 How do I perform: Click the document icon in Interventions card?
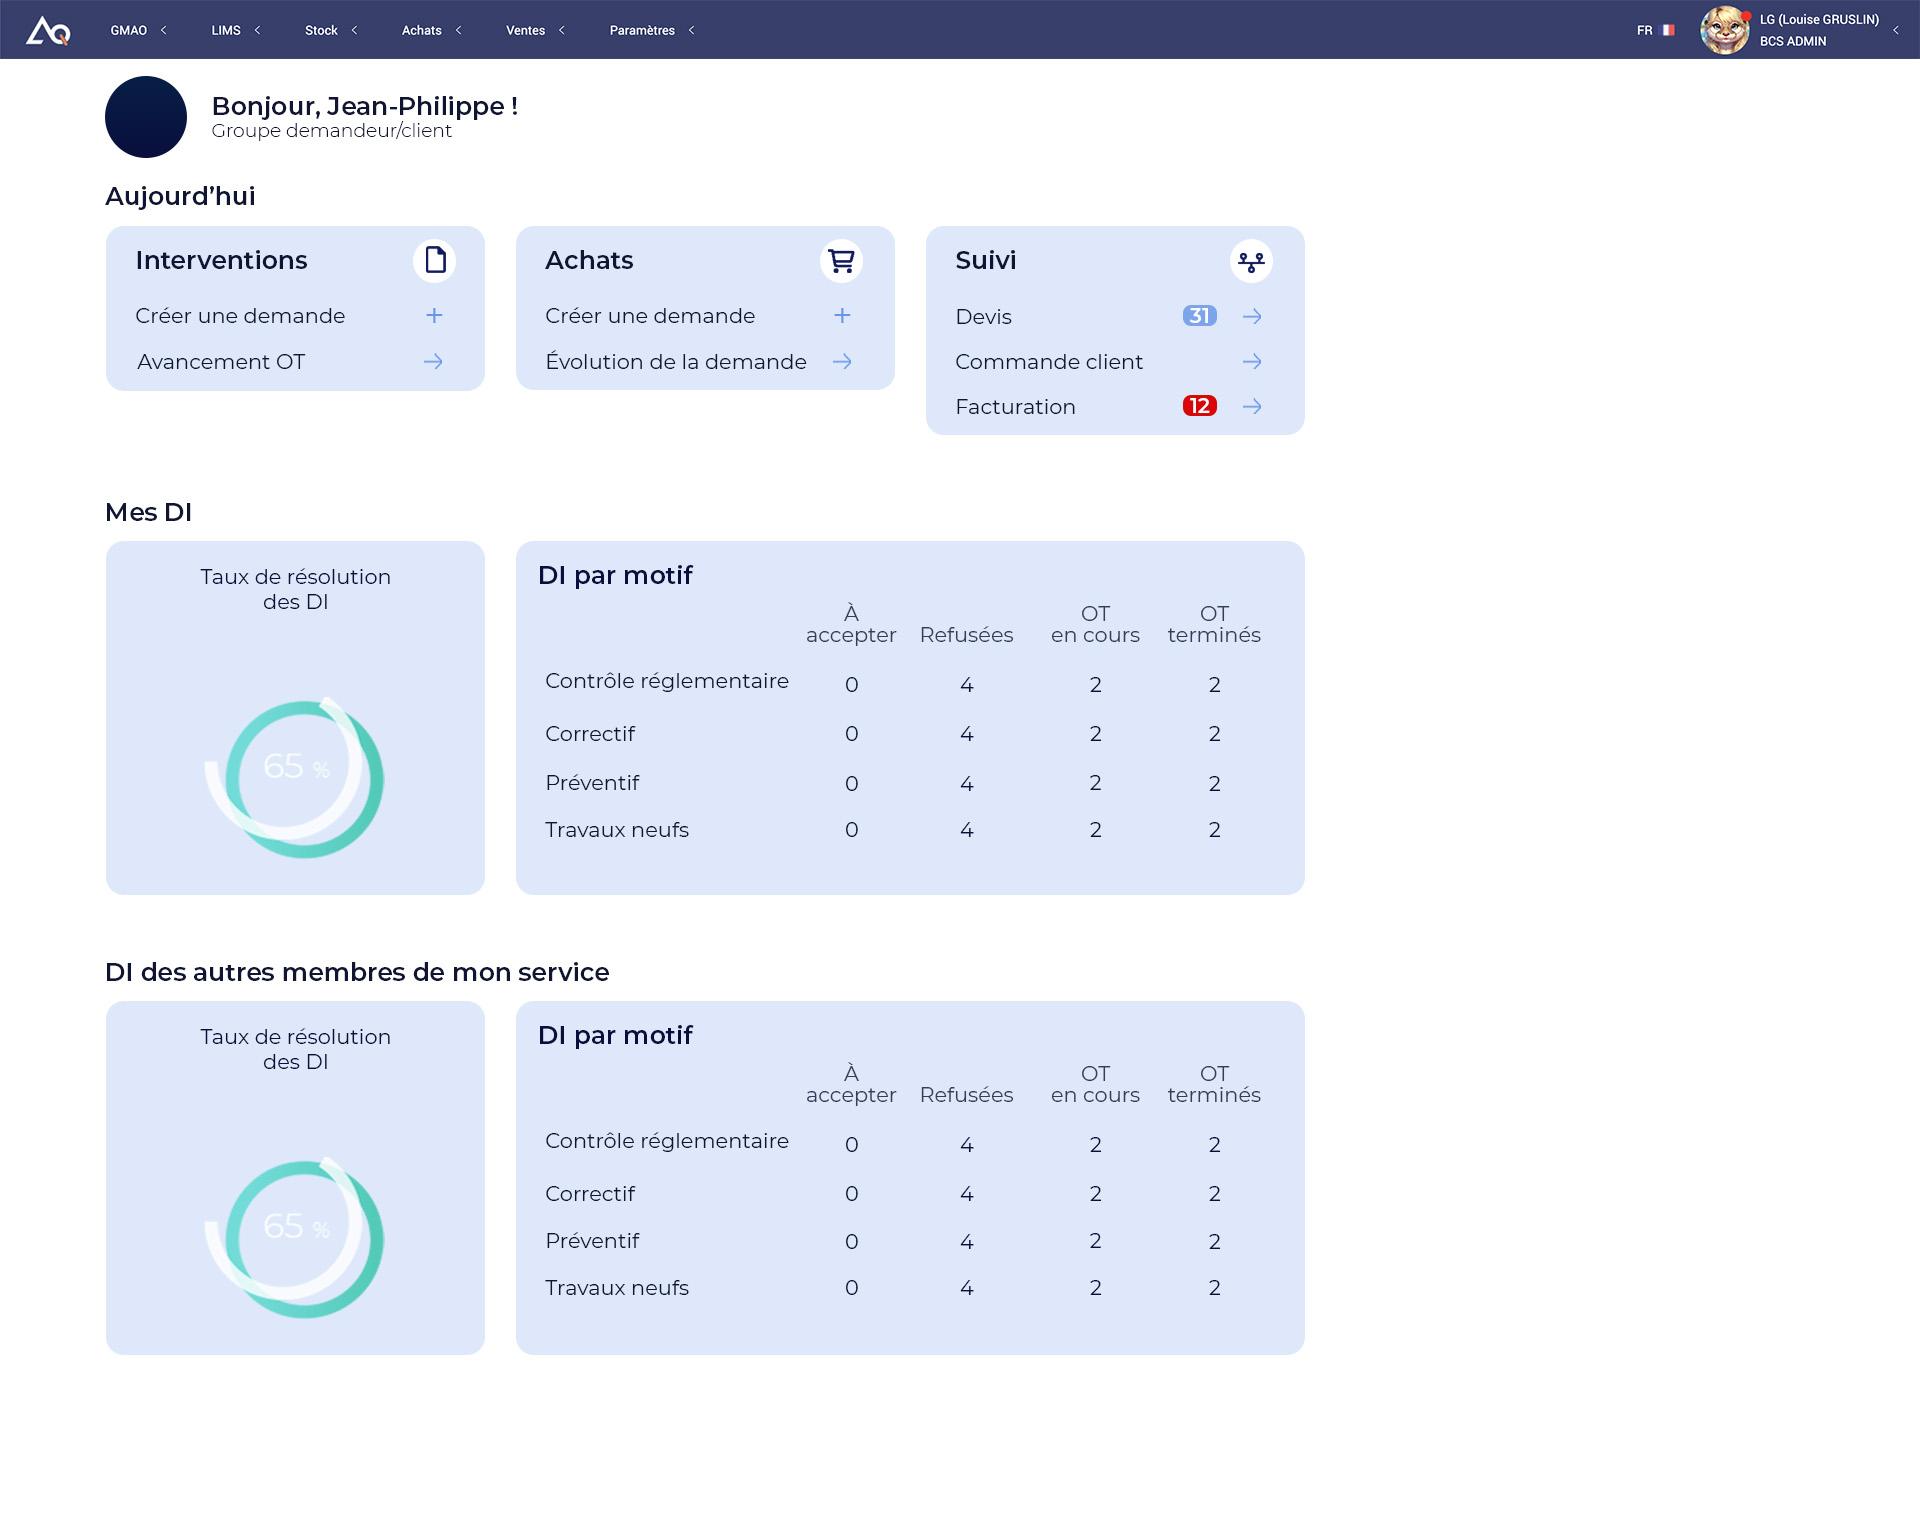click(x=434, y=260)
